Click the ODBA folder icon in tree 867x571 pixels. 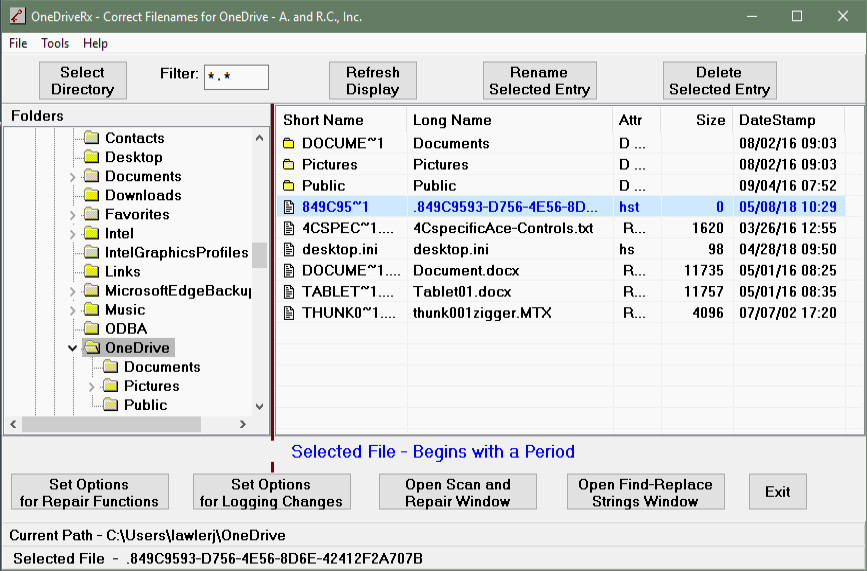tap(91, 328)
